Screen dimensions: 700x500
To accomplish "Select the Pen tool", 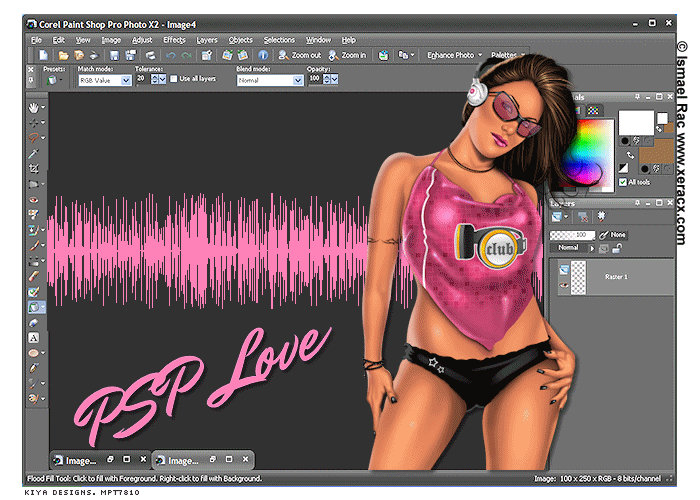I will (x=33, y=368).
